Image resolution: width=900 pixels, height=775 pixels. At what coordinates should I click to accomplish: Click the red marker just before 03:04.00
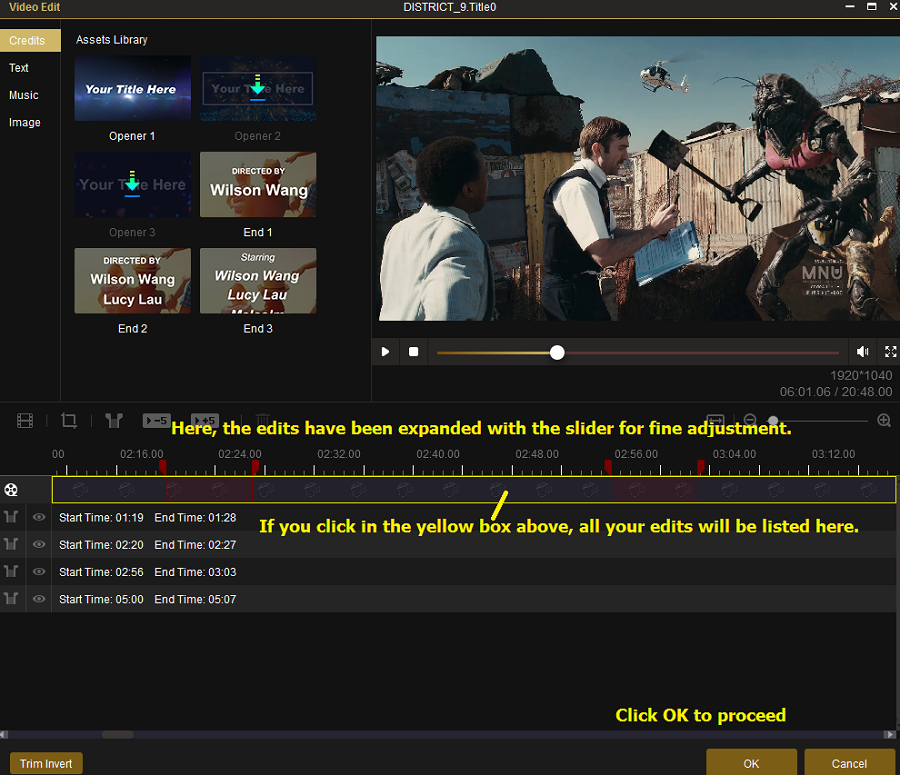point(701,466)
